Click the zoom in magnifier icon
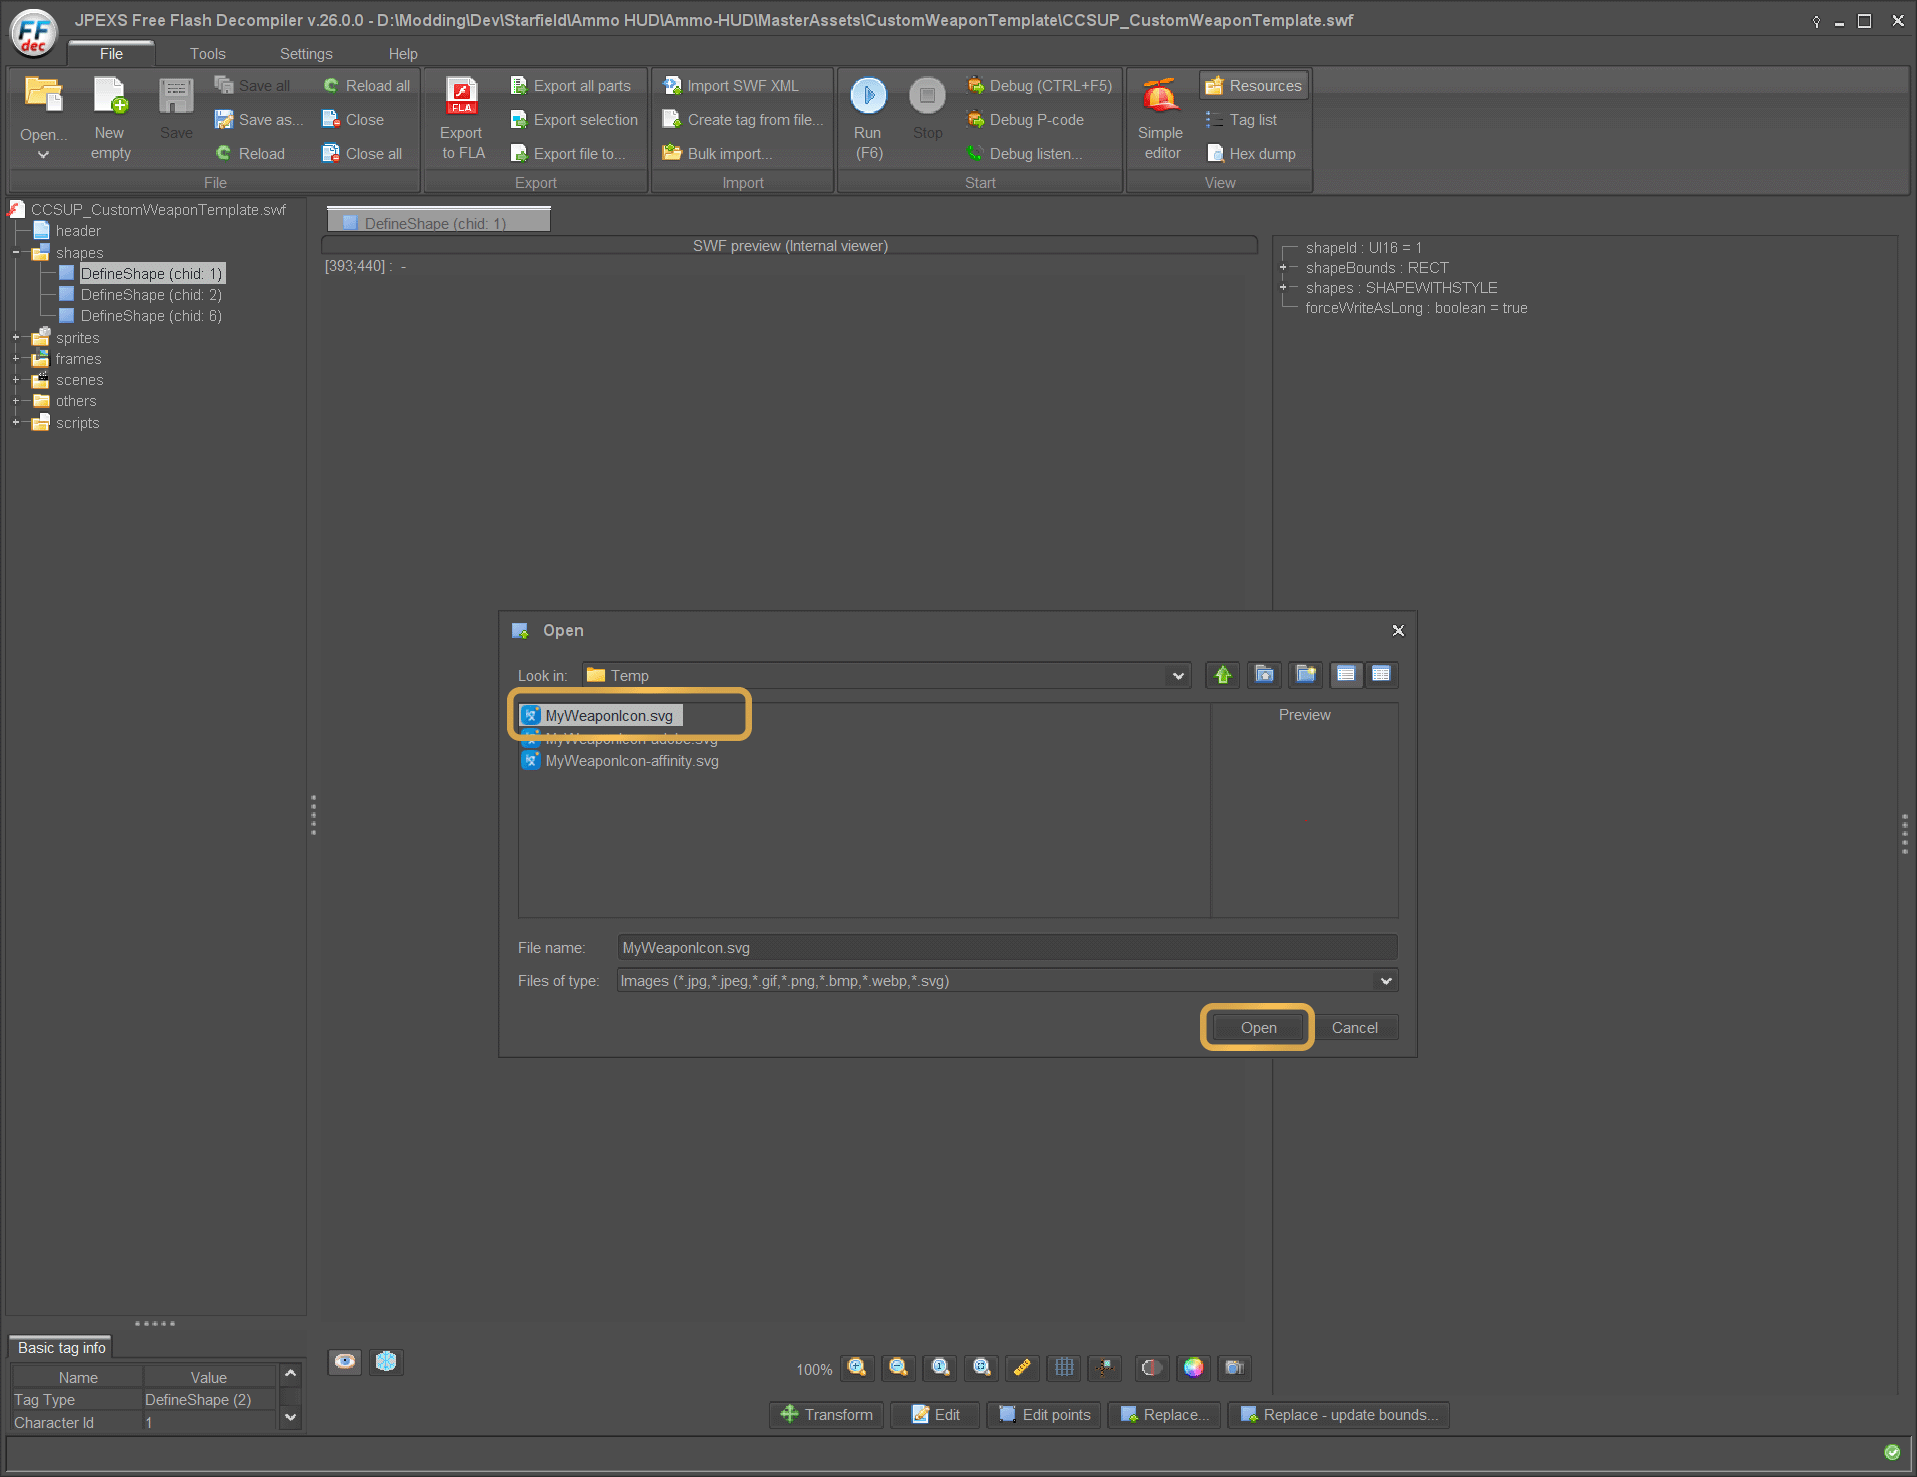 click(x=857, y=1367)
